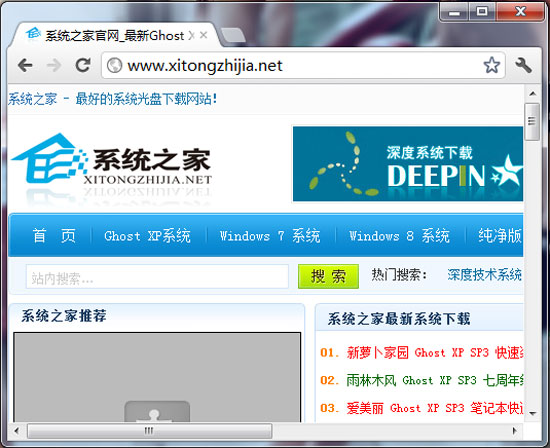The image size is (550, 448).
Task: Minimize the browser window
Action: coord(454,13)
